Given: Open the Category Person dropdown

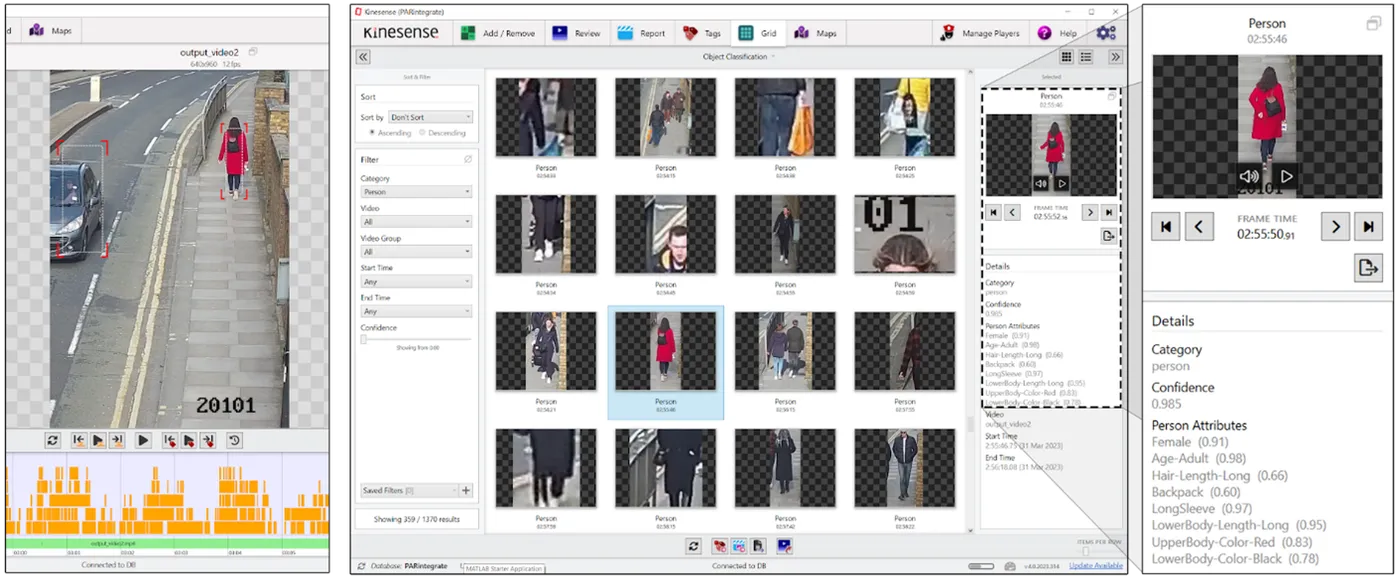Looking at the screenshot, I should point(416,191).
